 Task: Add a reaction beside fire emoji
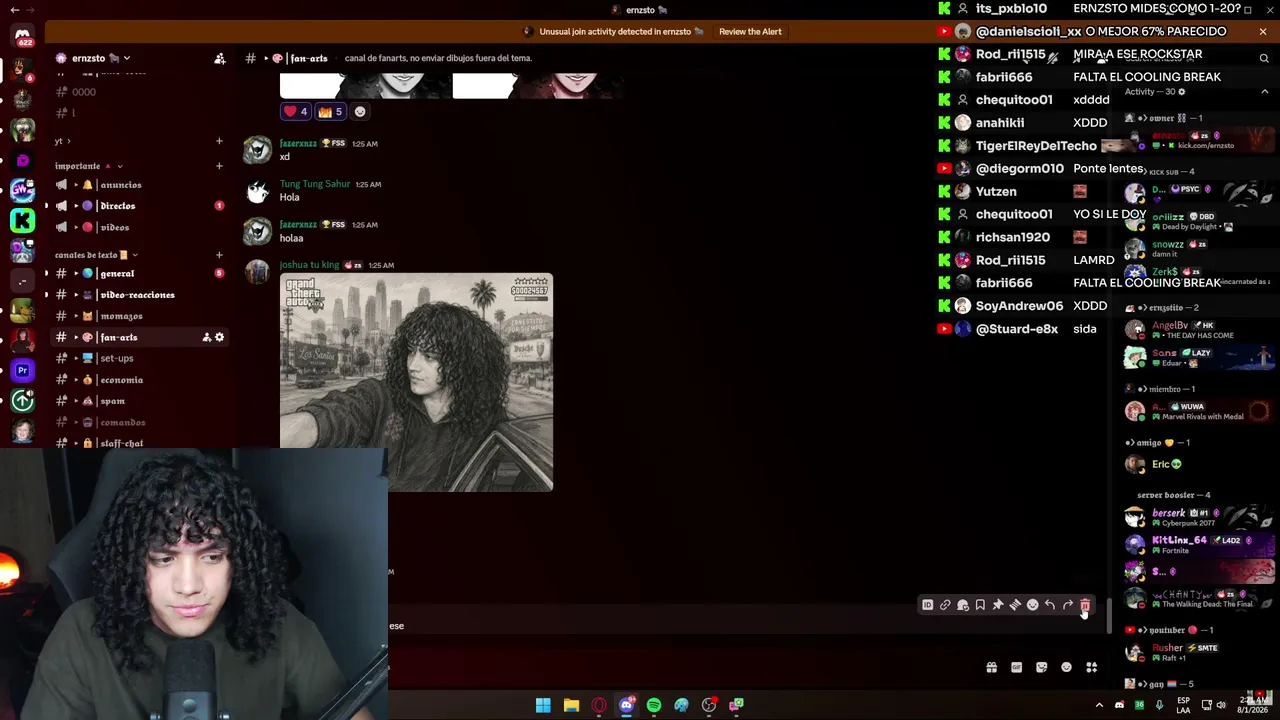(x=360, y=112)
